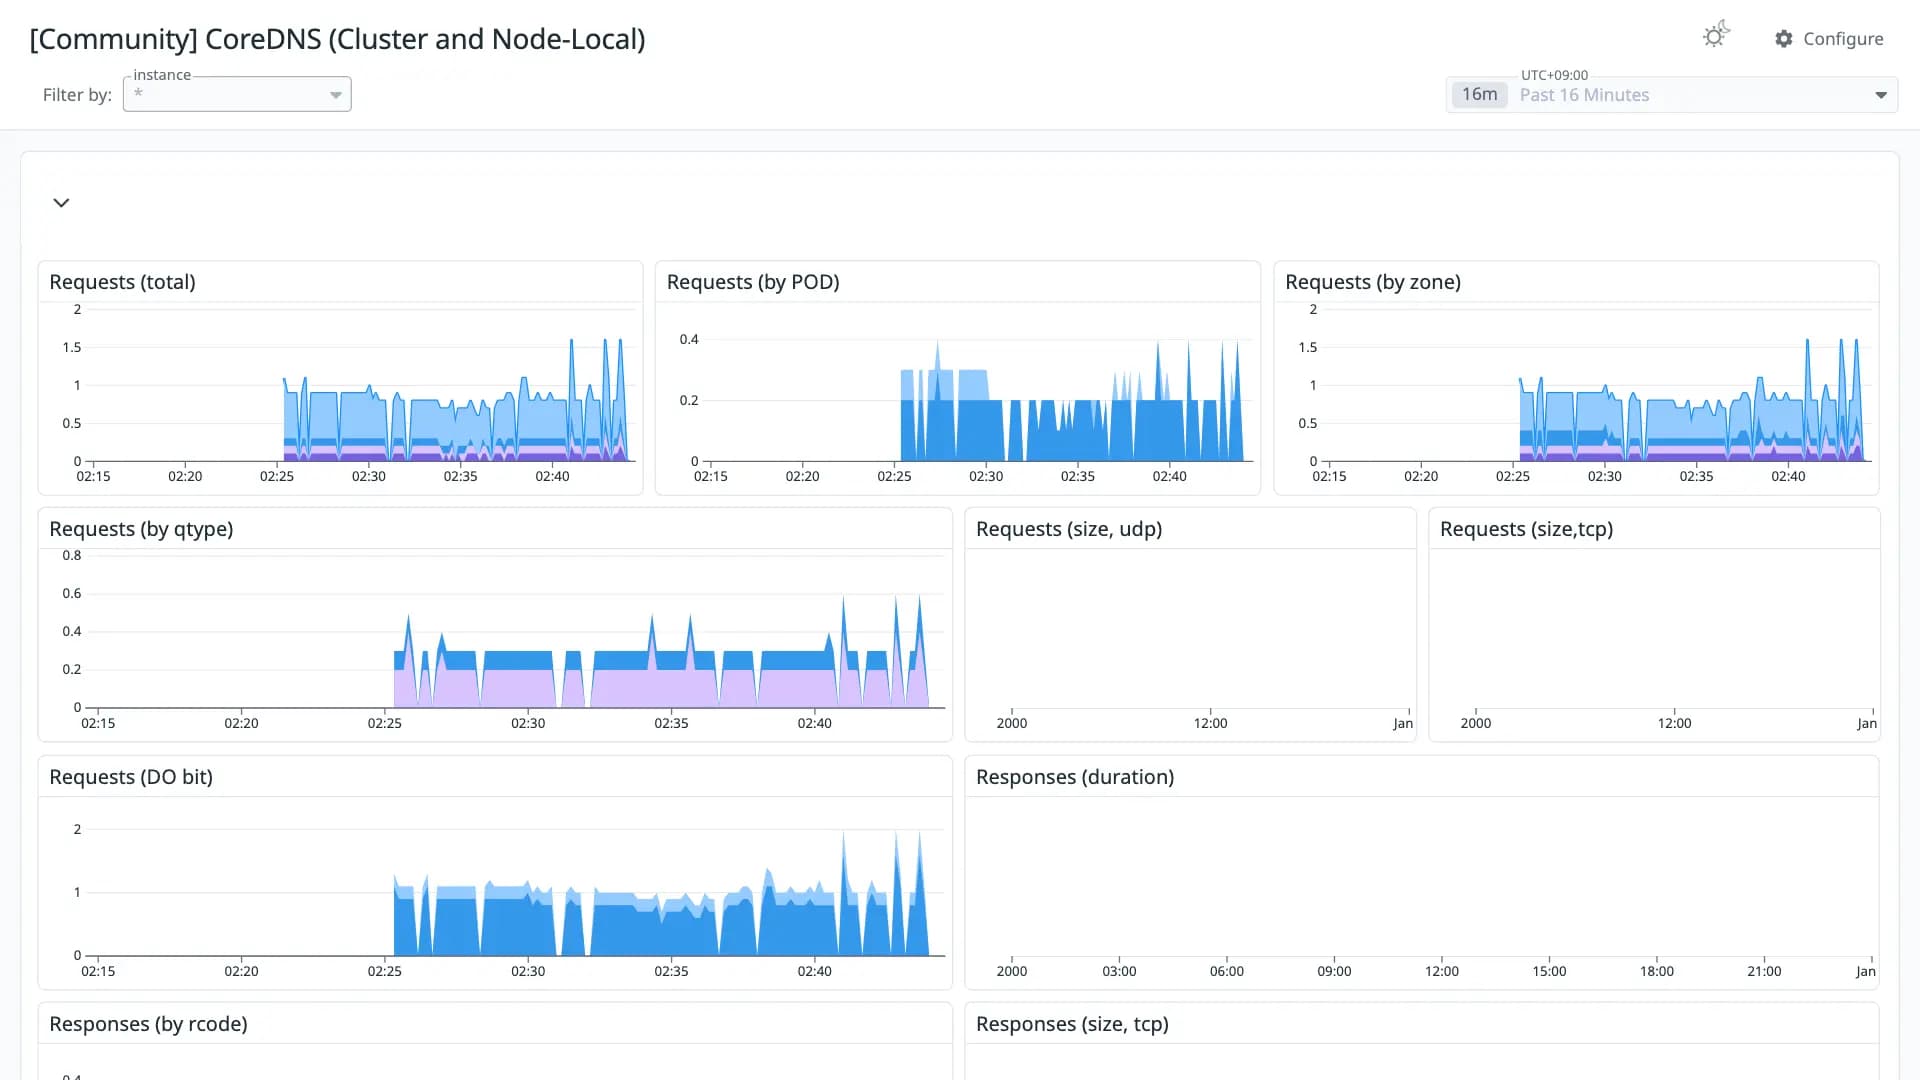This screenshot has width=1920, height=1080.
Task: Open the Configure settings
Action: [x=1829, y=38]
